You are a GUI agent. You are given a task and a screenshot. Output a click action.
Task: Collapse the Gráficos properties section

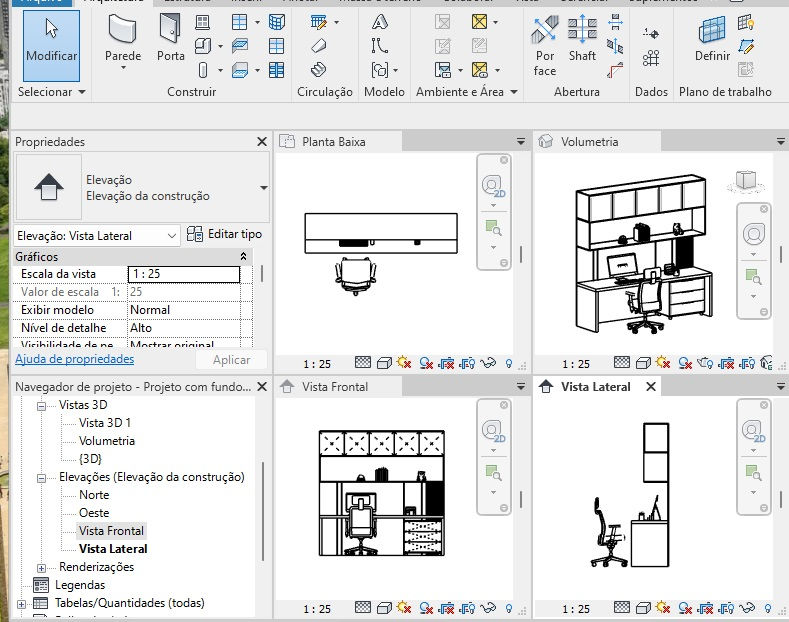pos(244,256)
